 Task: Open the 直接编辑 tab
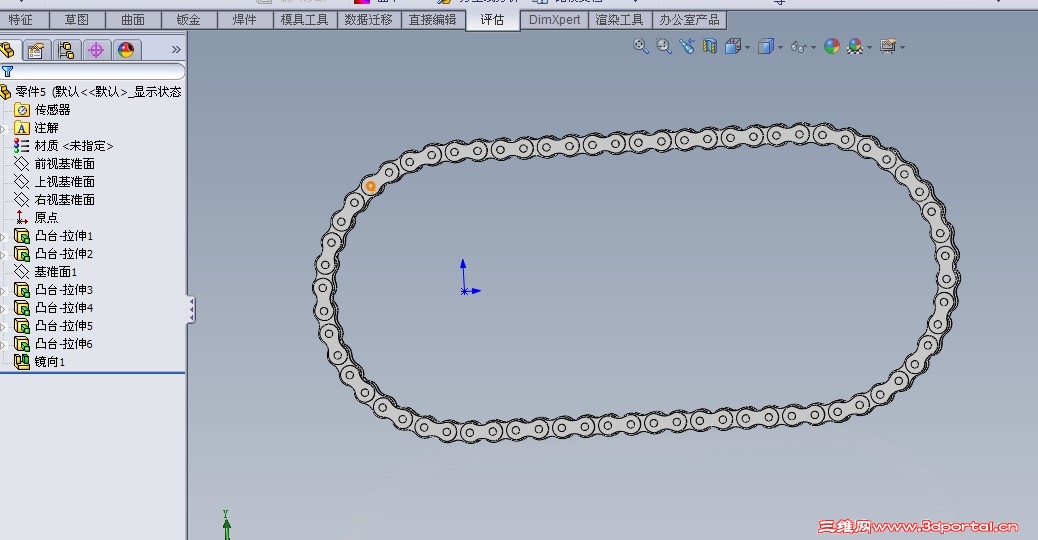click(x=432, y=20)
